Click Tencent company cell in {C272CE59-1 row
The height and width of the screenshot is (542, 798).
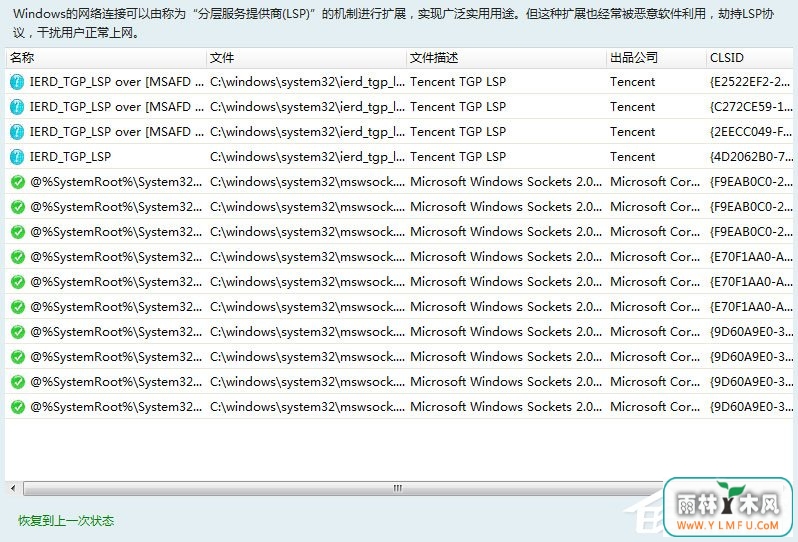(x=633, y=107)
